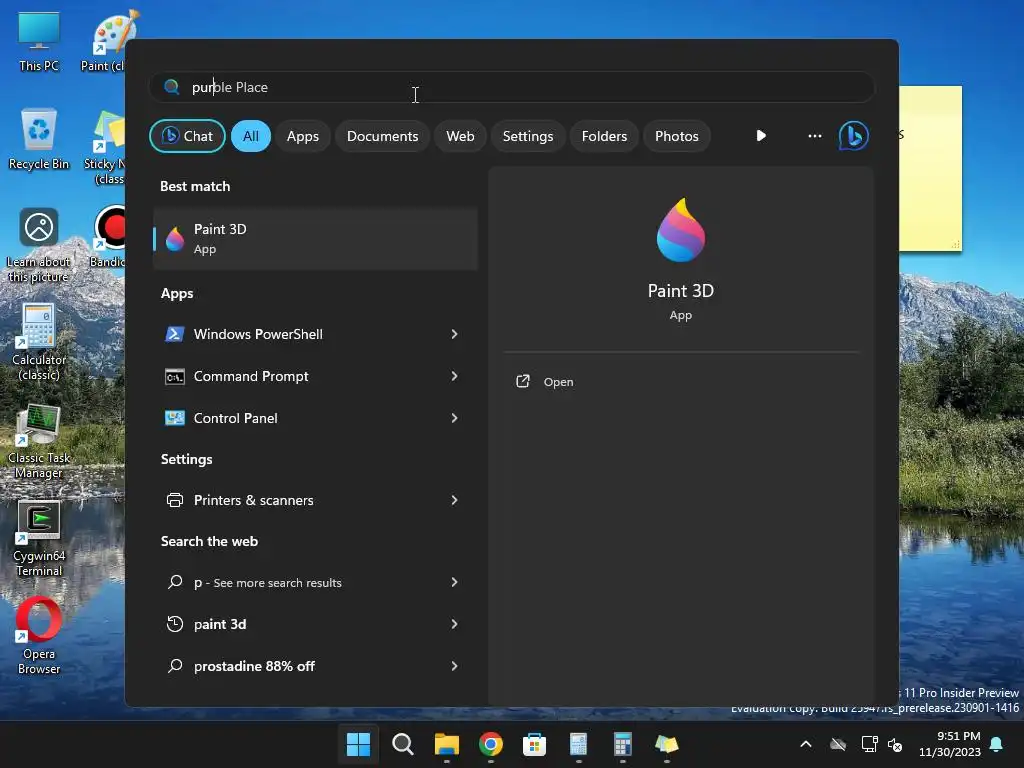Click Open in the Paint 3D preview
Viewport: 1024px width, 768px height.
tap(545, 382)
